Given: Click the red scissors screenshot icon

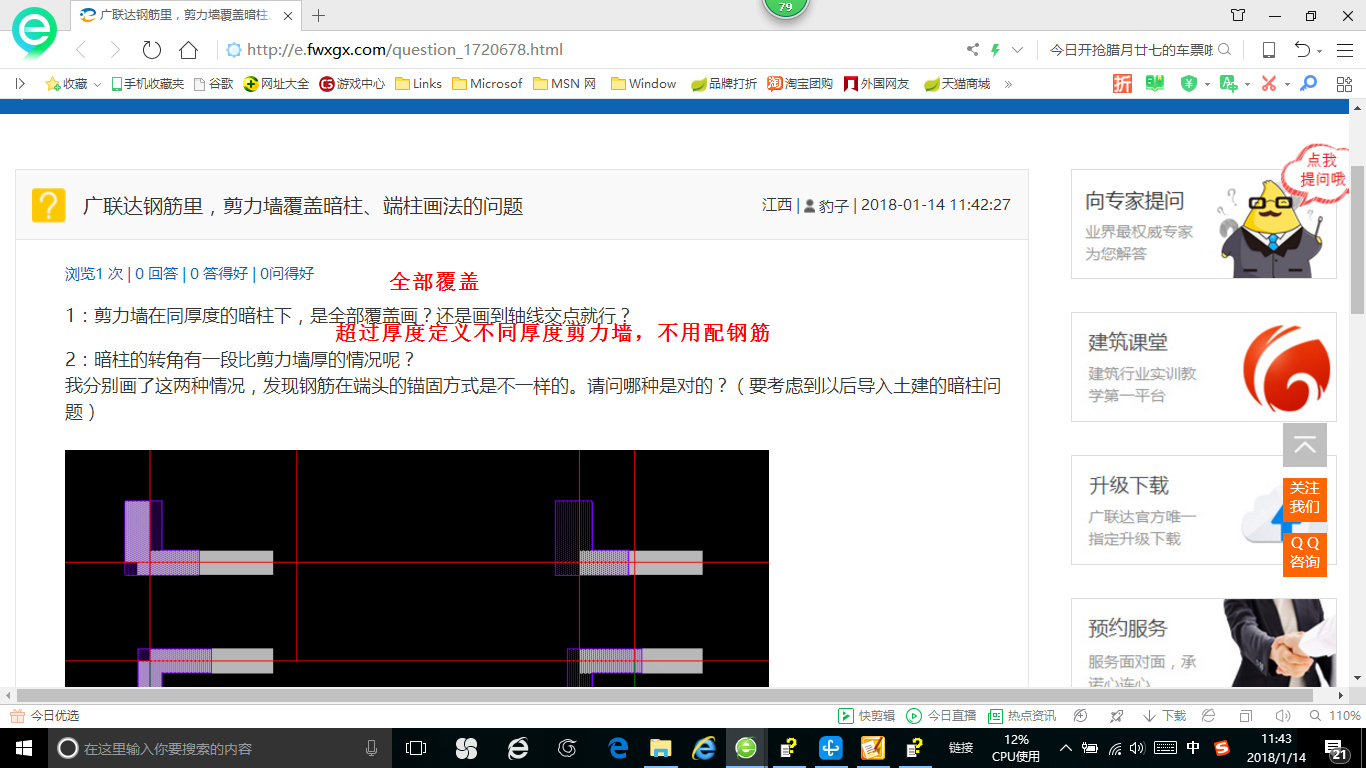Looking at the screenshot, I should [x=1269, y=84].
